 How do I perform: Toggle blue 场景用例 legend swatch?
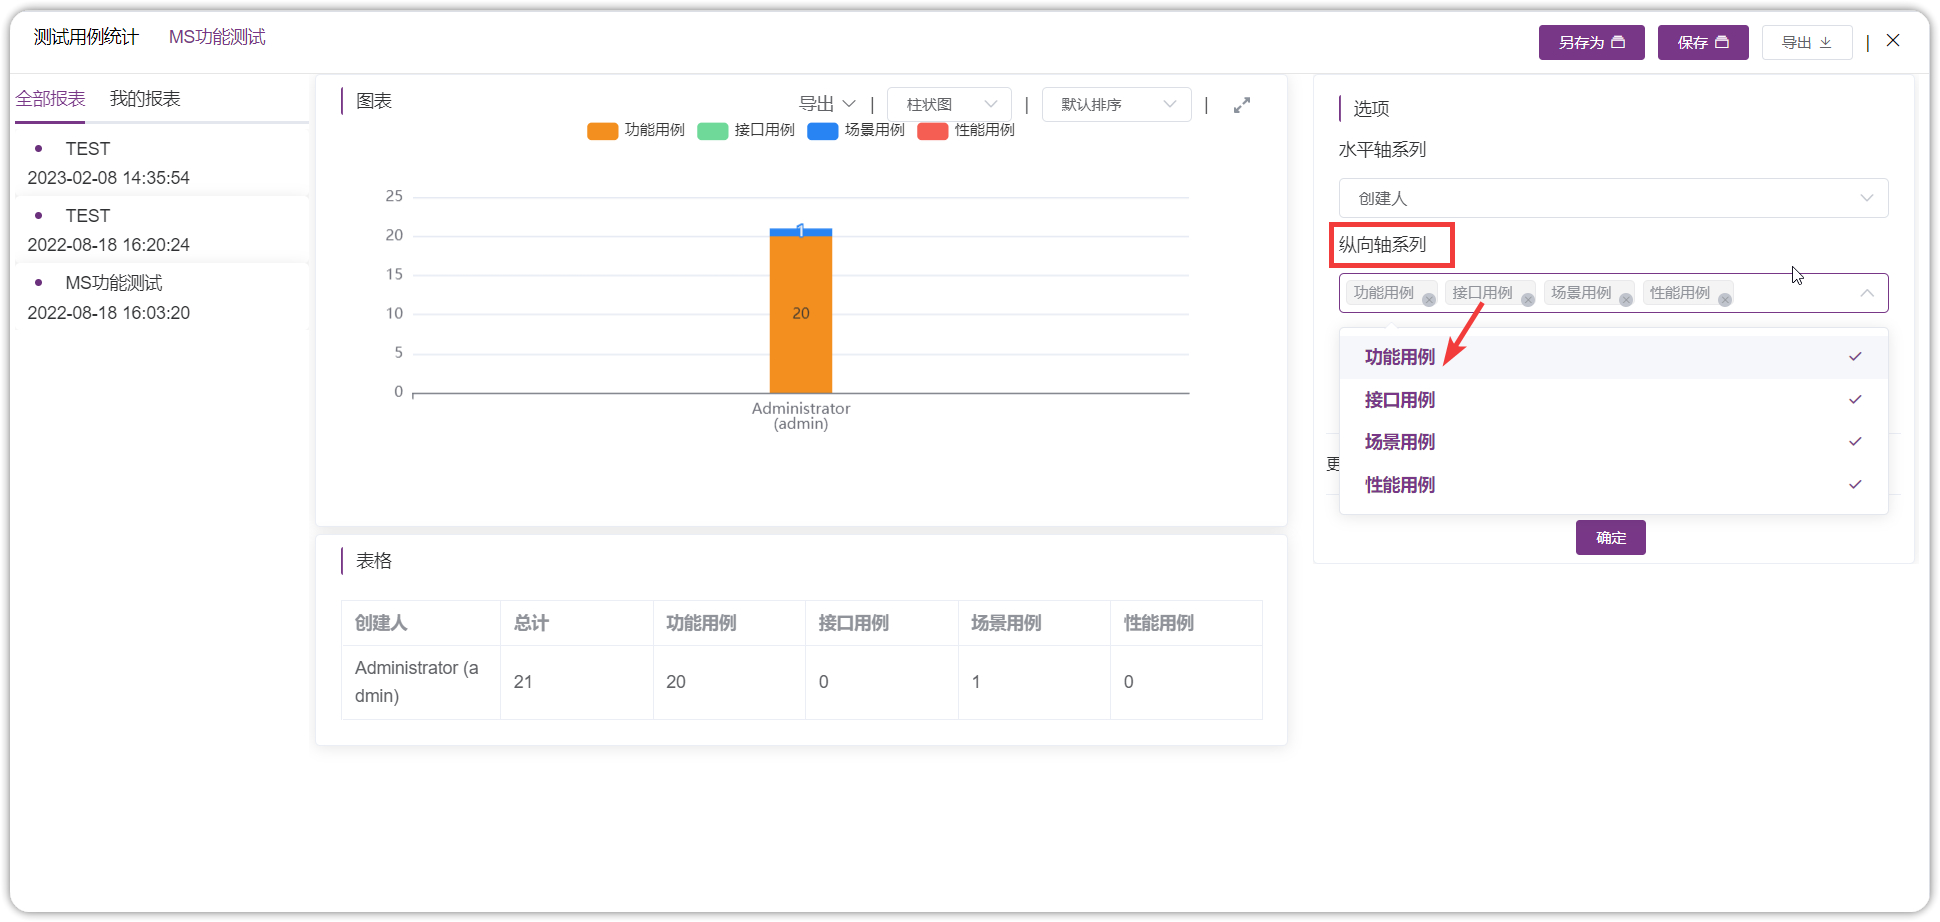[822, 131]
